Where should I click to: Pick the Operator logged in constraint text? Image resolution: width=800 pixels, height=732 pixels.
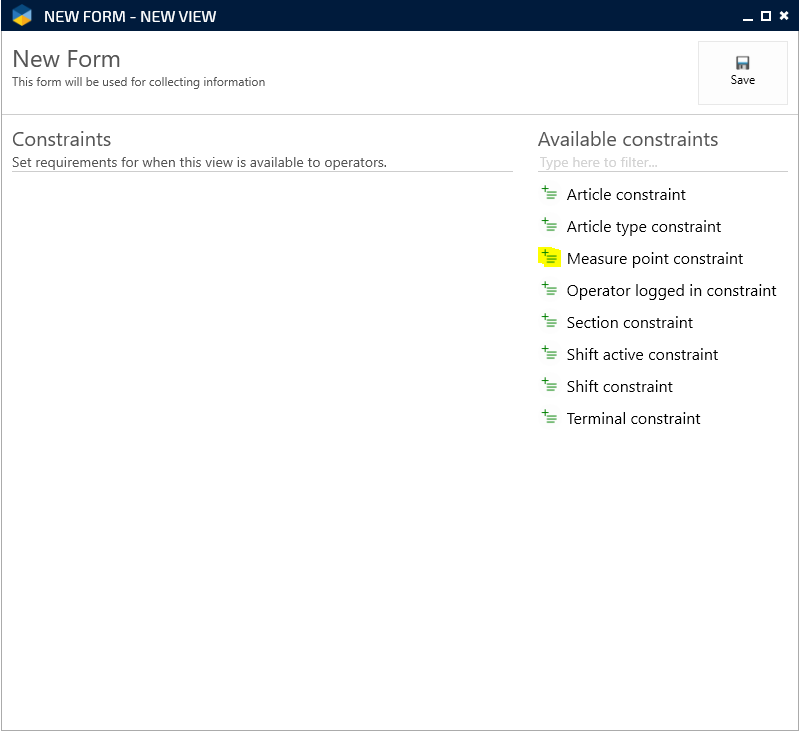[x=671, y=291]
